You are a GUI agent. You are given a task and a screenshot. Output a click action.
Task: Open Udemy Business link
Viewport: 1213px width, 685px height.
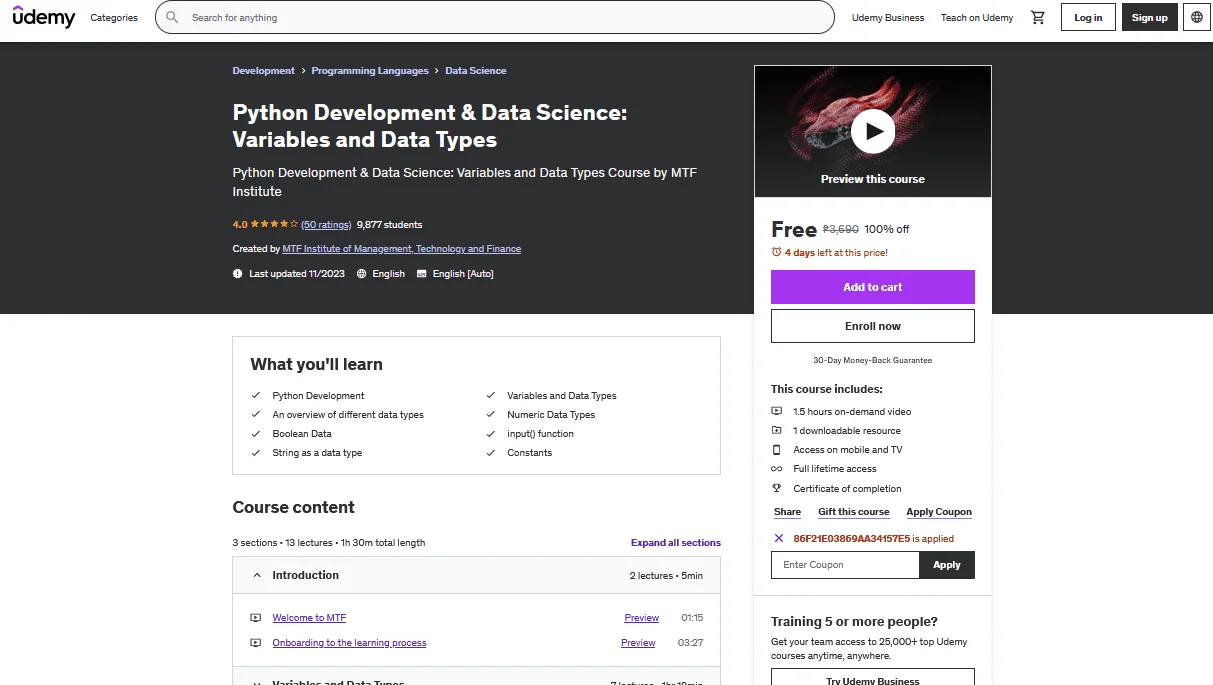point(888,17)
